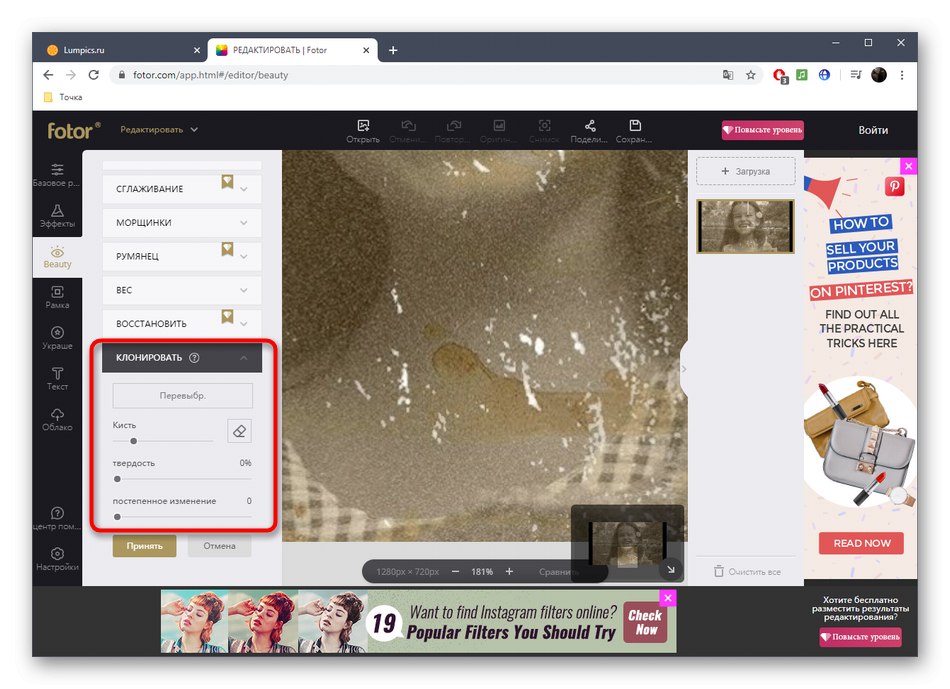Click the Повторить redo icon
The height and width of the screenshot is (689, 950).
[x=454, y=125]
